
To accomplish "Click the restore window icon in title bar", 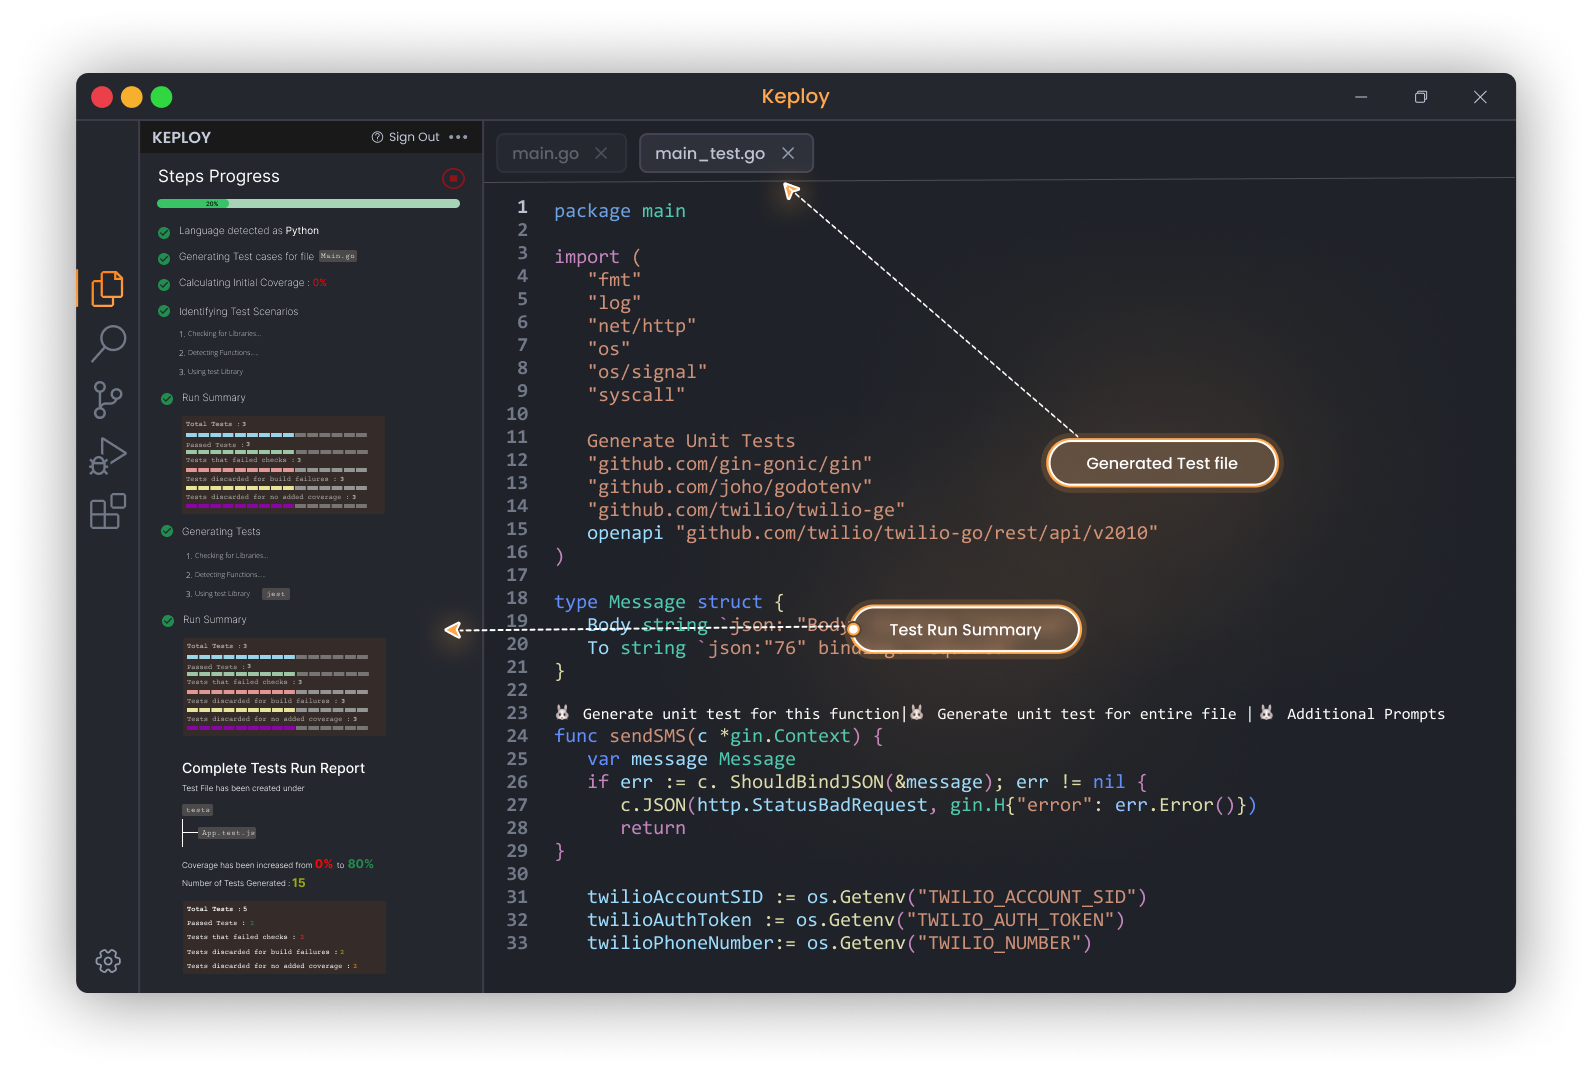I will 1420,97.
